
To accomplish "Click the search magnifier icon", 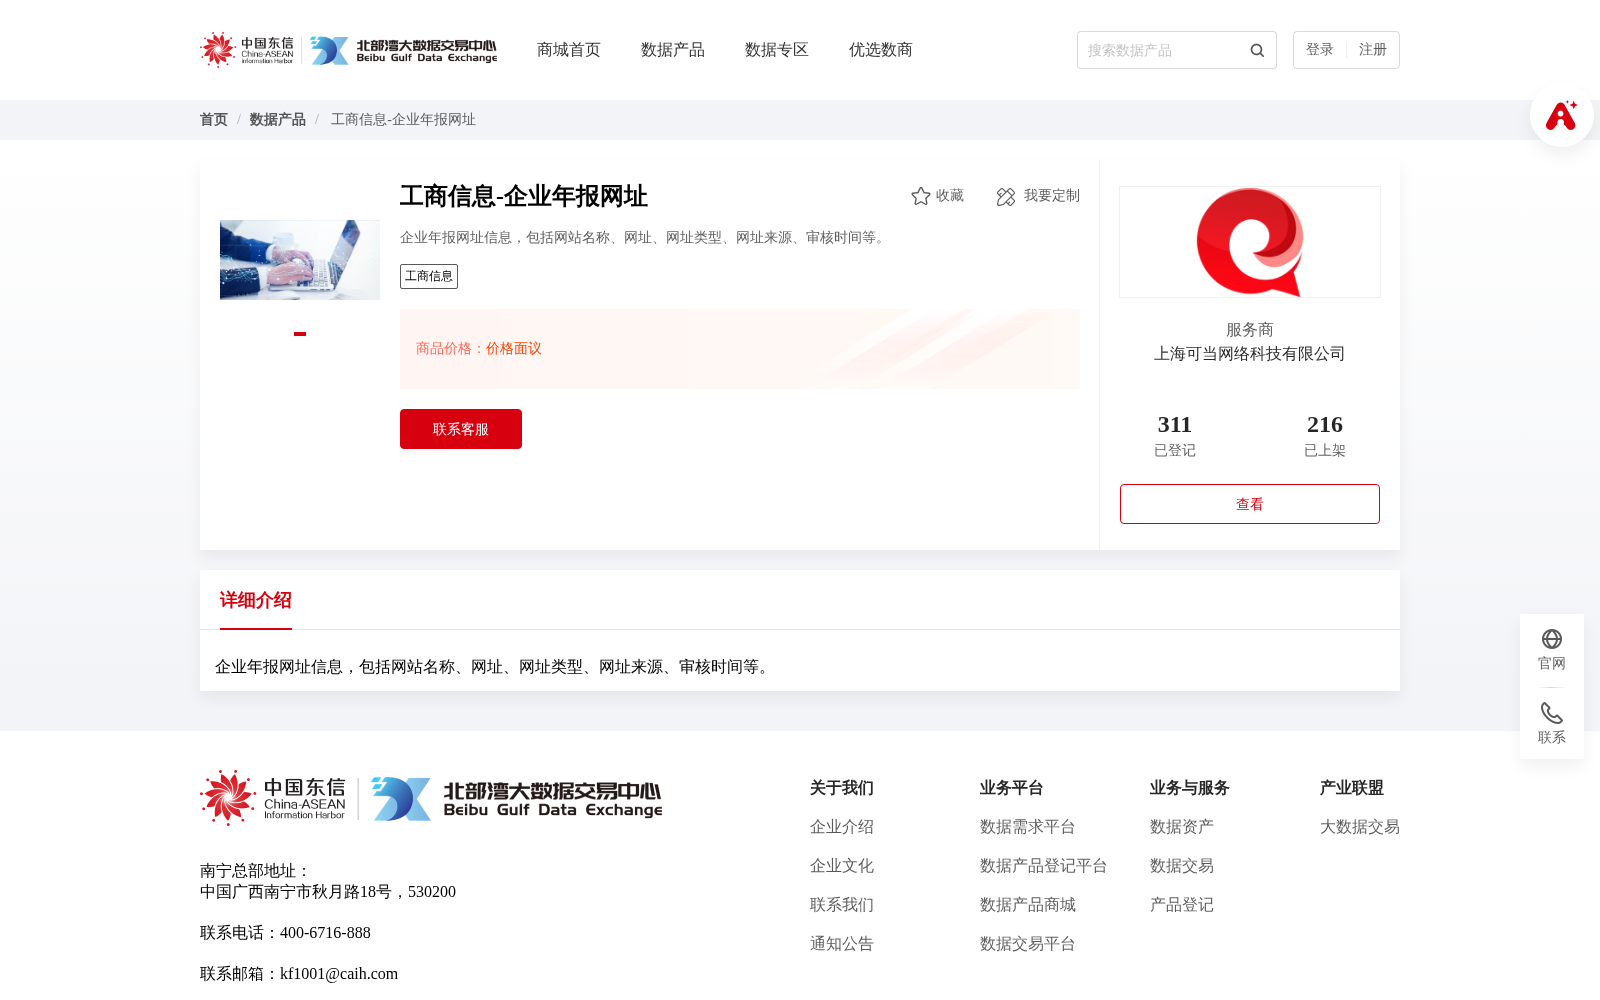I will click(1257, 50).
